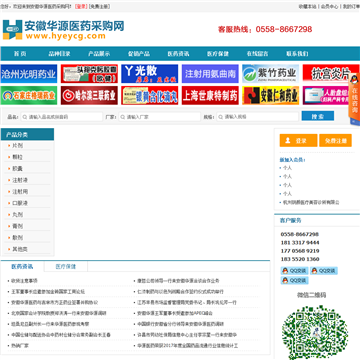
Task: Click the green 微信二维码 QR image
Action: tap(315, 332)
